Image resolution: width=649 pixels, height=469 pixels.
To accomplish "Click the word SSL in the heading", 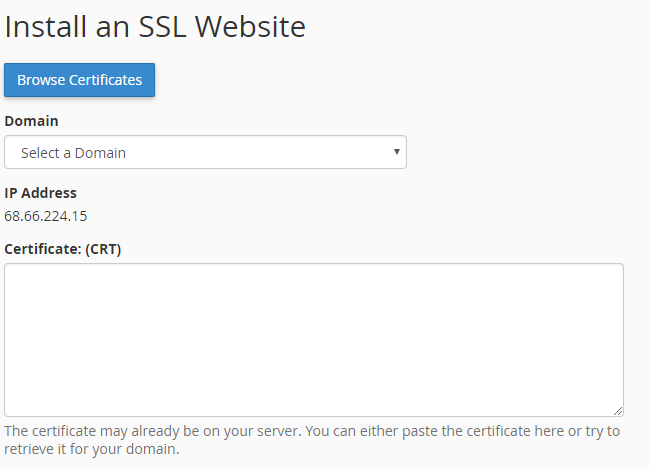I will pyautogui.click(x=162, y=27).
